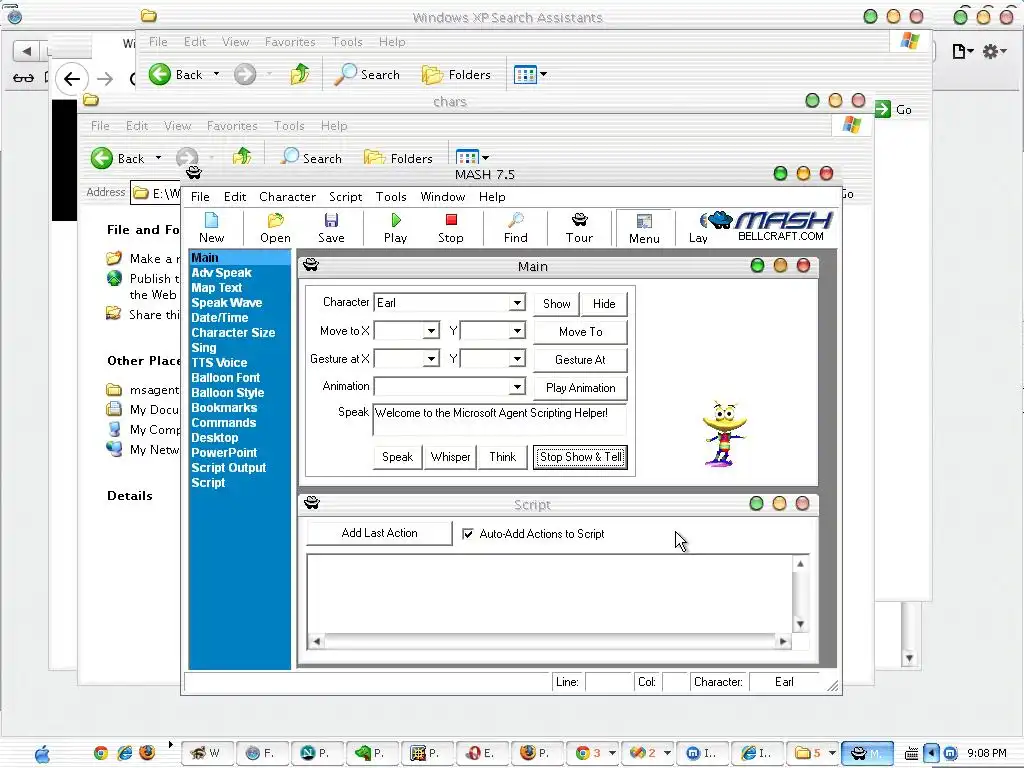Screen dimensions: 1024x768
Task: Open Folders in Search Assistants window
Action: tap(456, 74)
